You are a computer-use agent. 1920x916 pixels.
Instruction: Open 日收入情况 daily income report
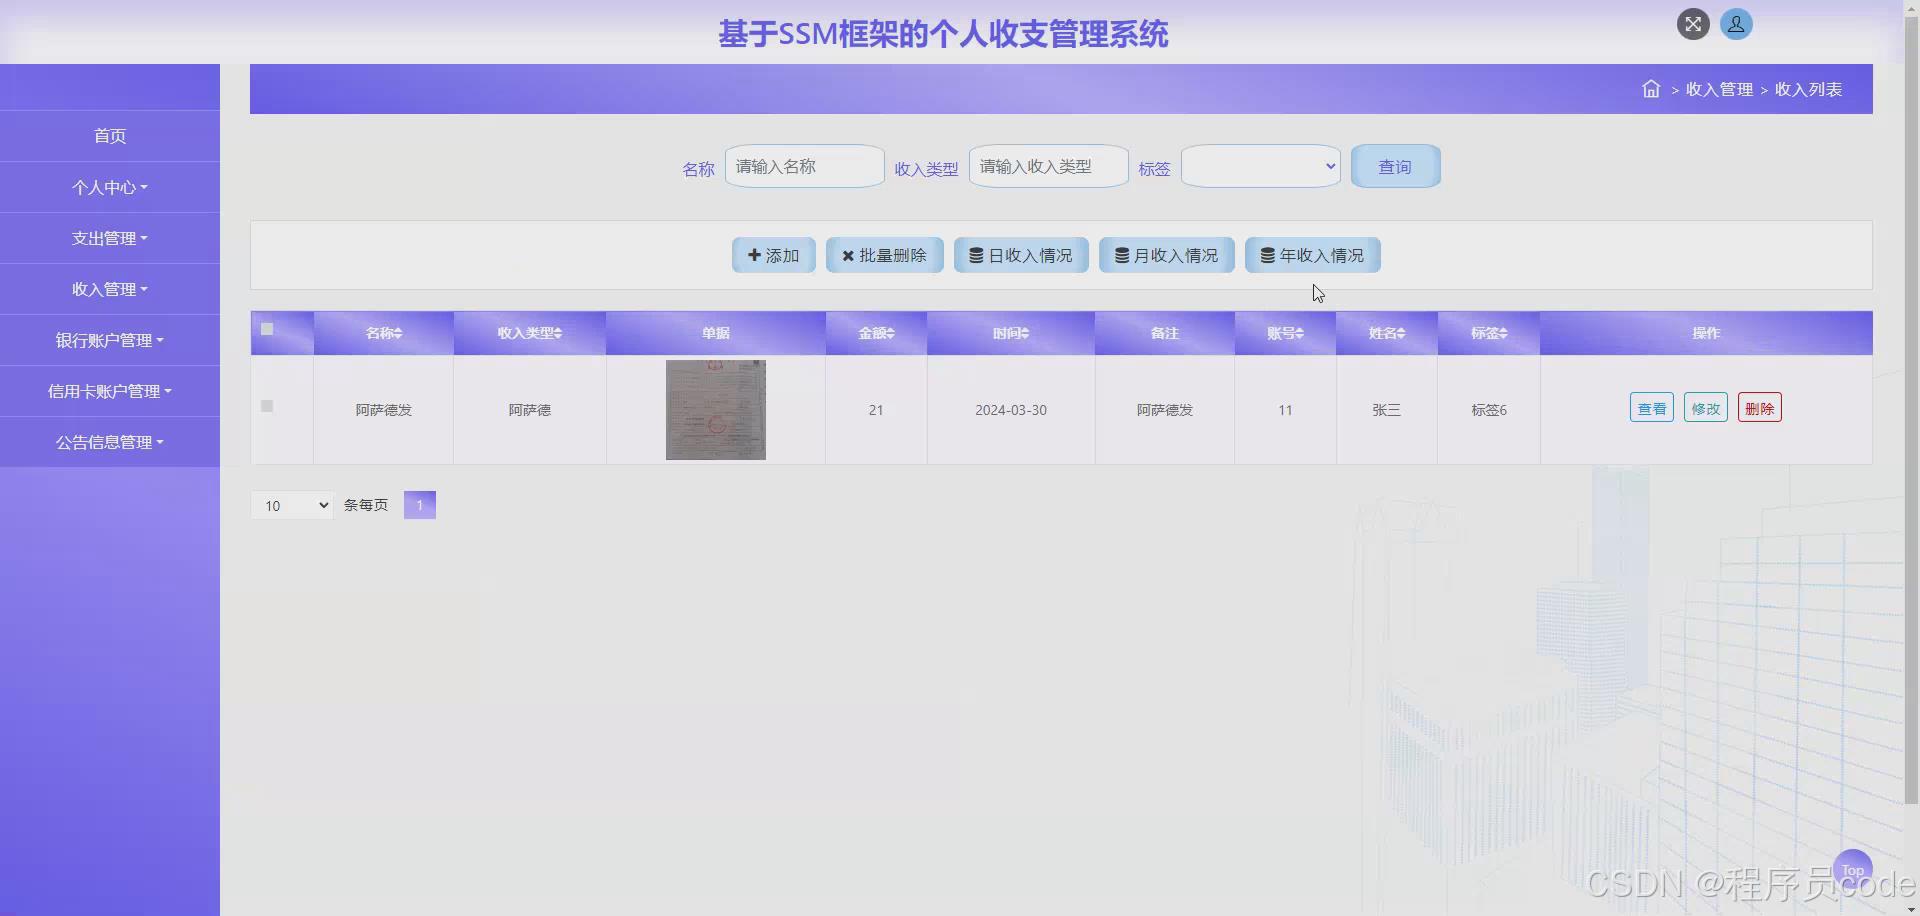(1021, 255)
